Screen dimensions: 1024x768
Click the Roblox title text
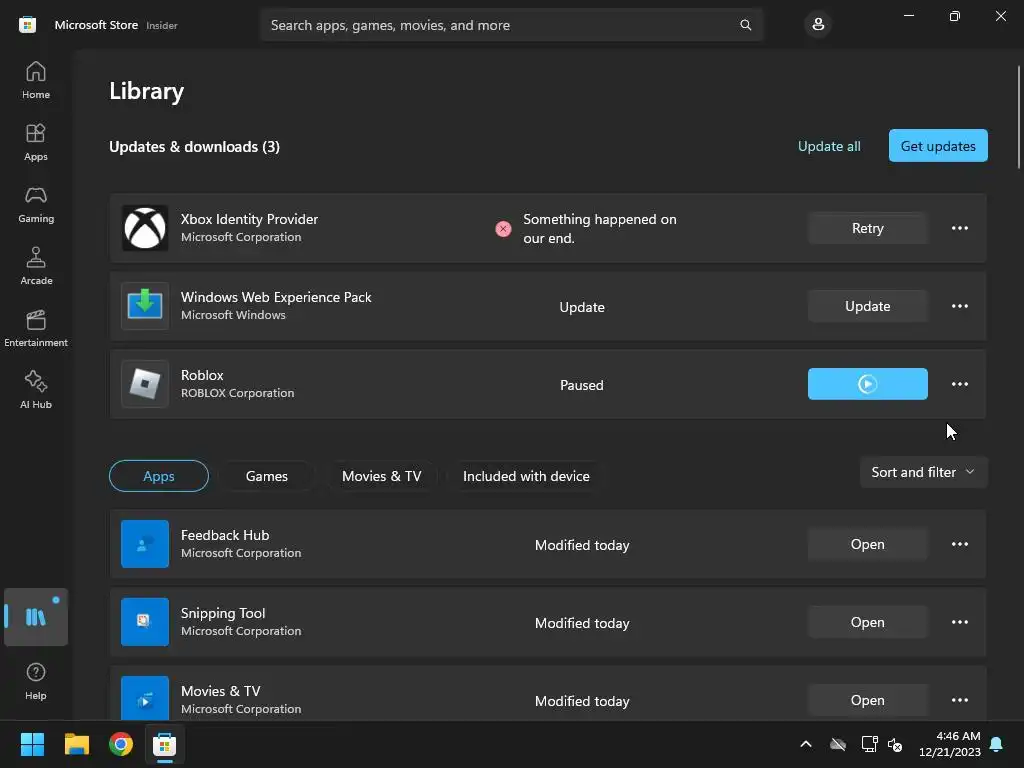(x=202, y=375)
